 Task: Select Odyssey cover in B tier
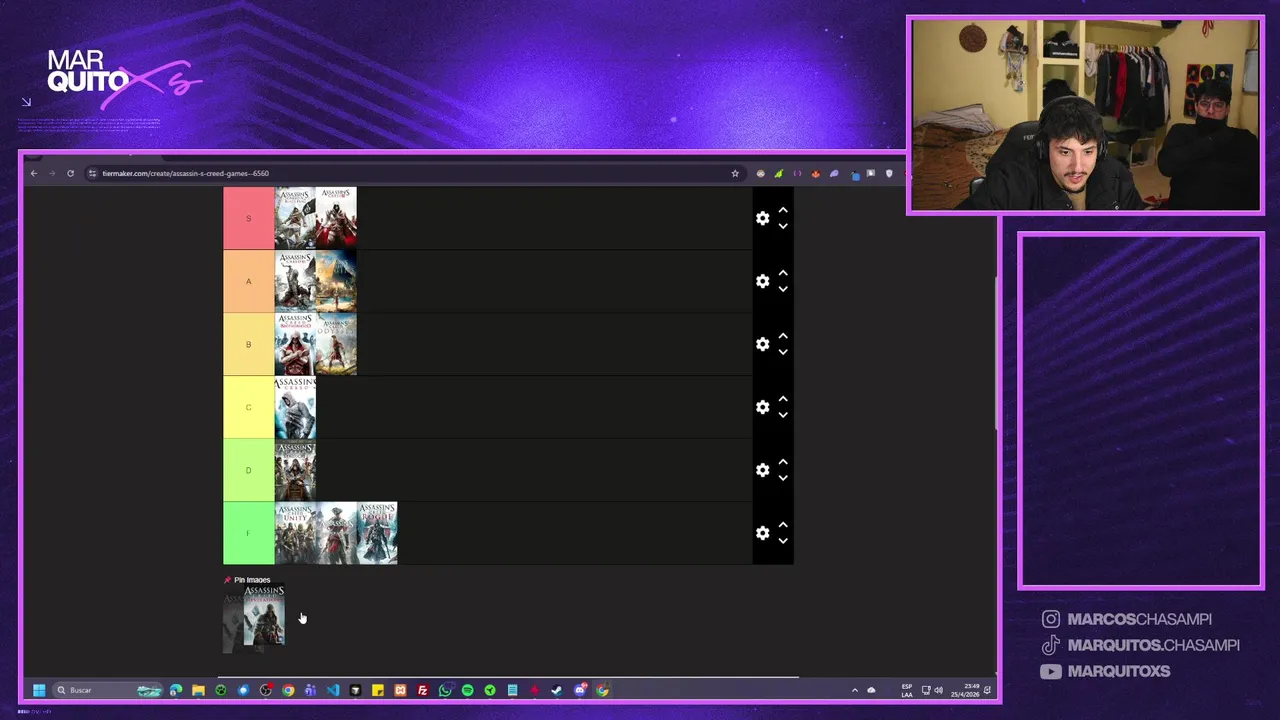click(x=336, y=344)
